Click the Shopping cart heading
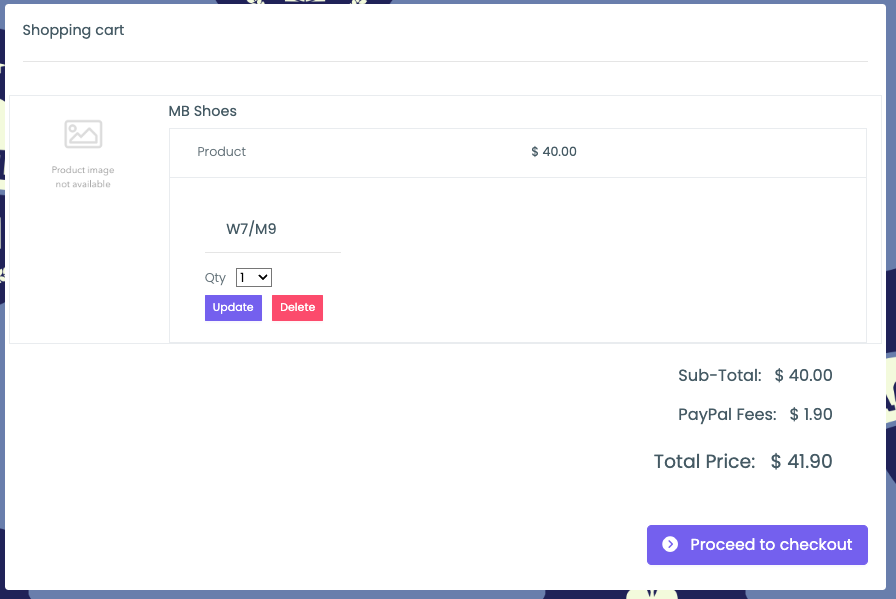The height and width of the screenshot is (599, 896). [73, 30]
